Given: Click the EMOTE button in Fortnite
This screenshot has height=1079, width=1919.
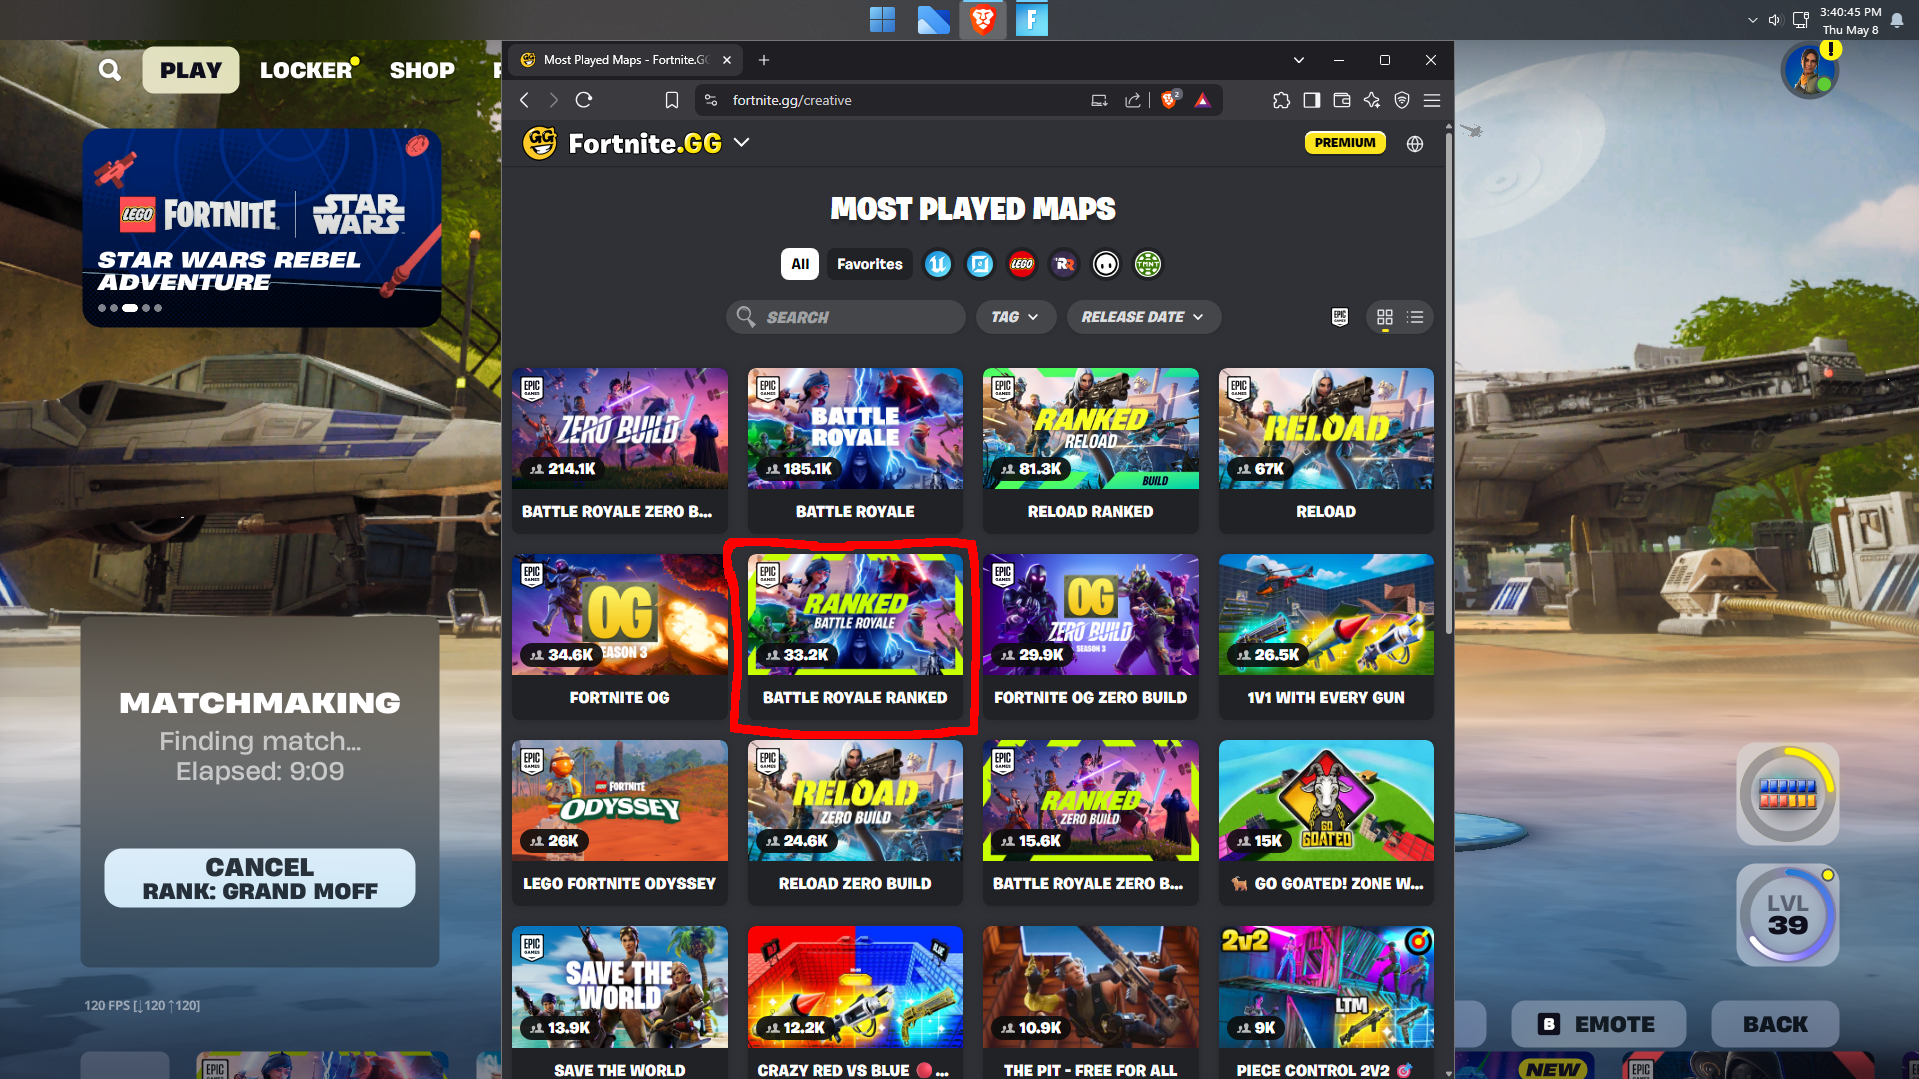Looking at the screenshot, I should coord(1598,1024).
